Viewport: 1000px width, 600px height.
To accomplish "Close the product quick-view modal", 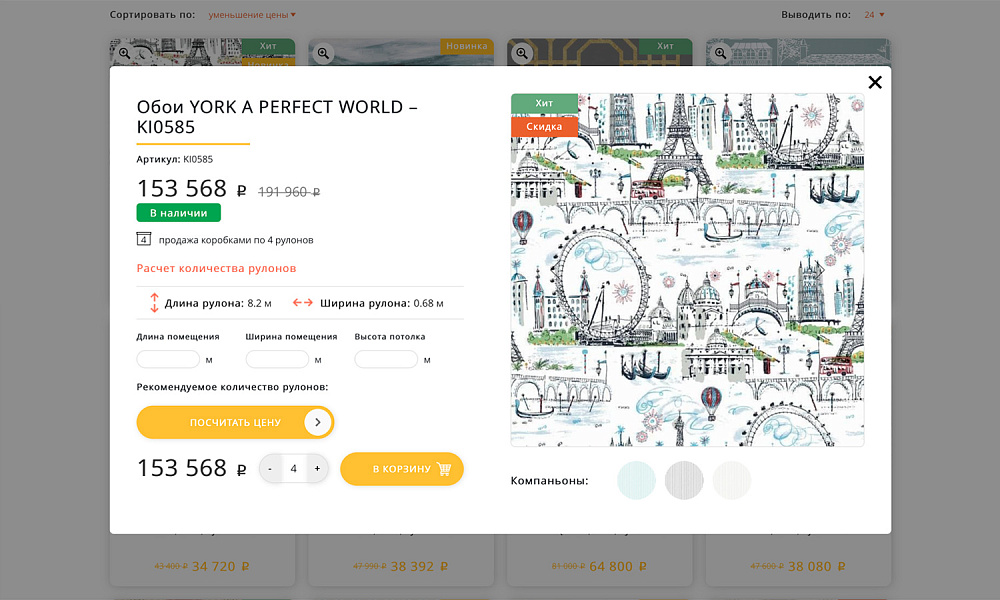I will pos(875,82).
